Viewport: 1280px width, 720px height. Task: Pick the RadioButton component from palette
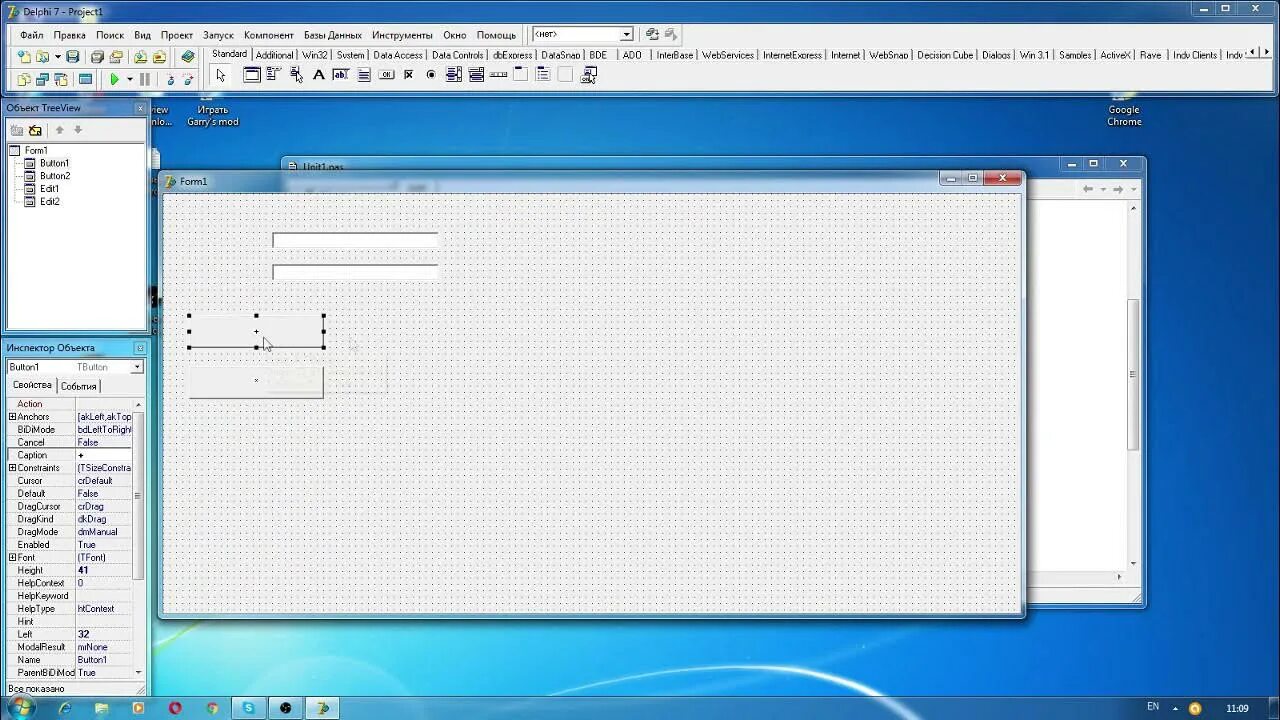click(431, 75)
